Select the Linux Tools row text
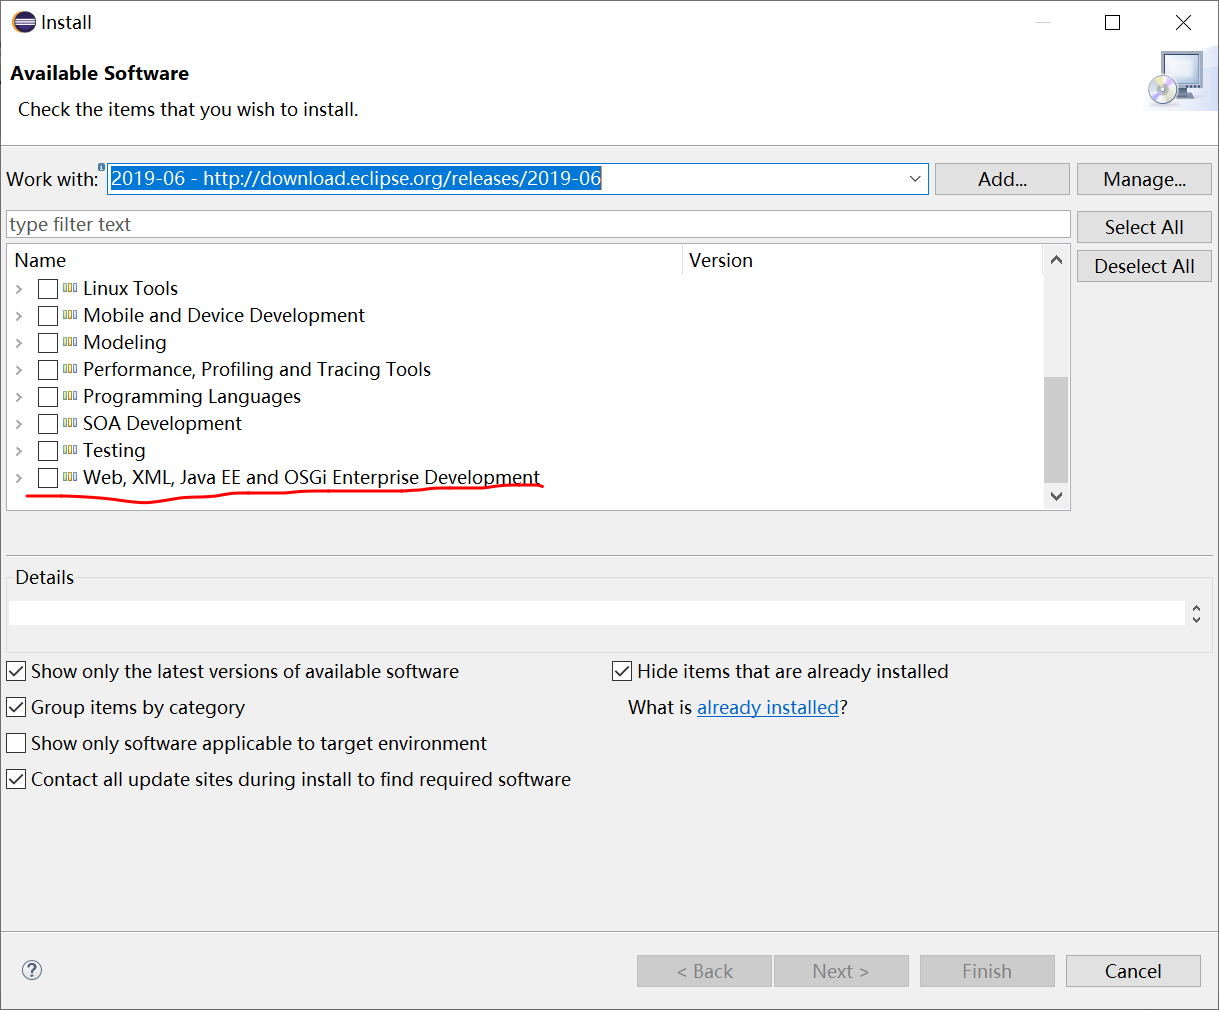This screenshot has width=1219, height=1010. (130, 288)
